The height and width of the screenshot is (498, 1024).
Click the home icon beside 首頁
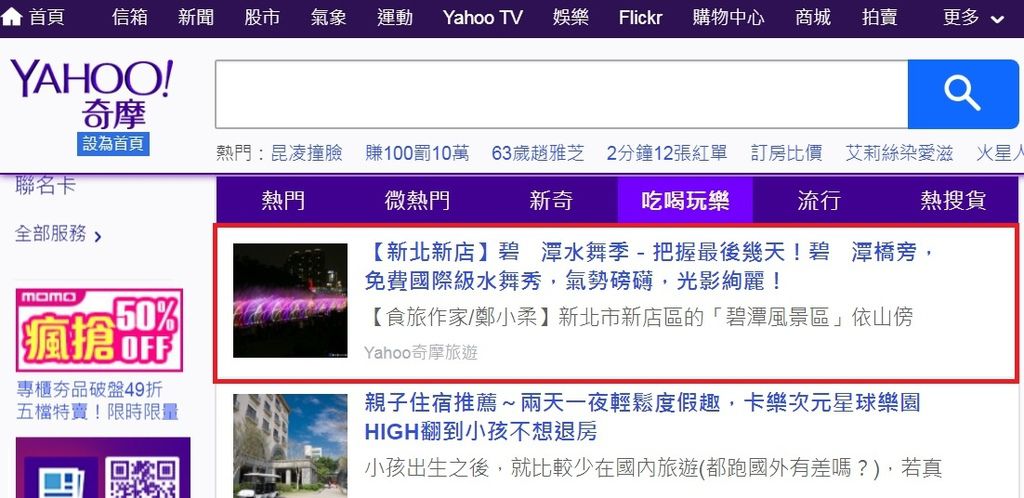12,17
